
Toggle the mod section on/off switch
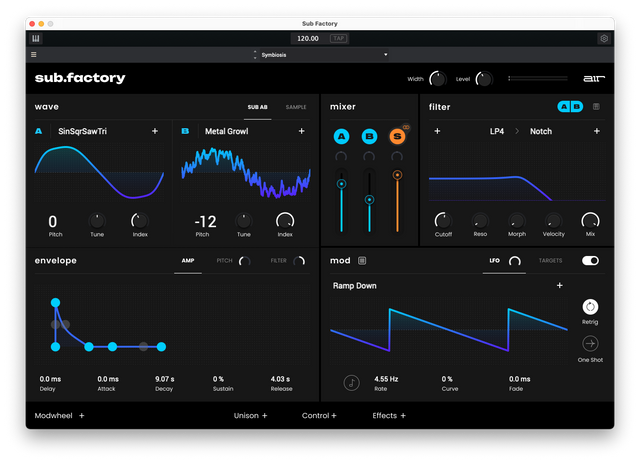[591, 261]
